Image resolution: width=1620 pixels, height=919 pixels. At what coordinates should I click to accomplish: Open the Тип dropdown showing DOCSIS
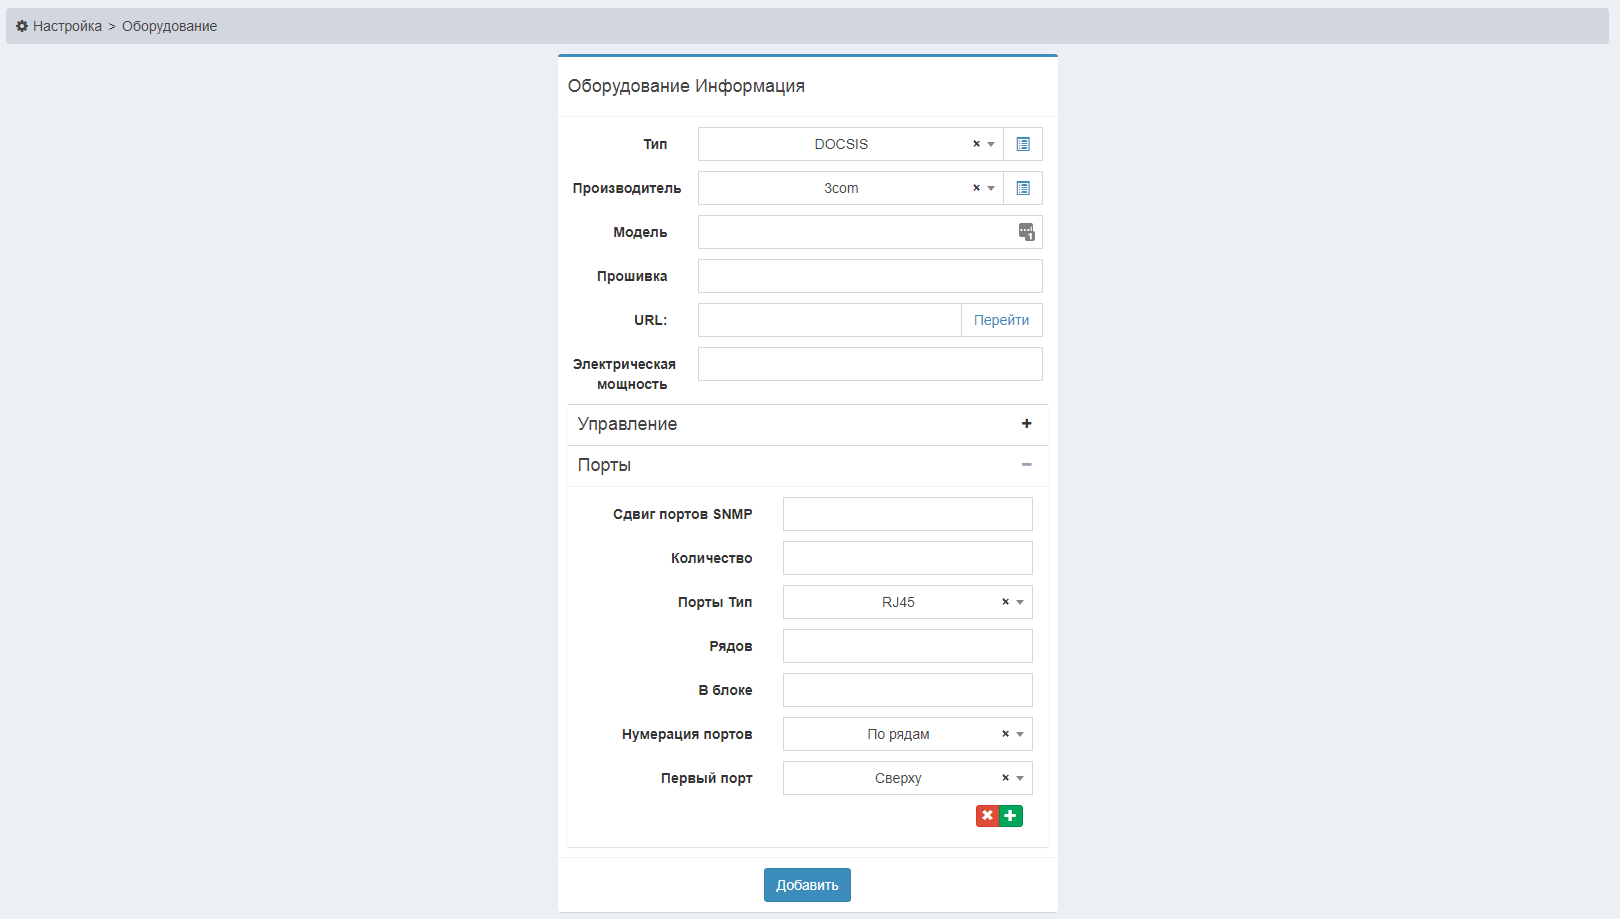[x=841, y=144]
